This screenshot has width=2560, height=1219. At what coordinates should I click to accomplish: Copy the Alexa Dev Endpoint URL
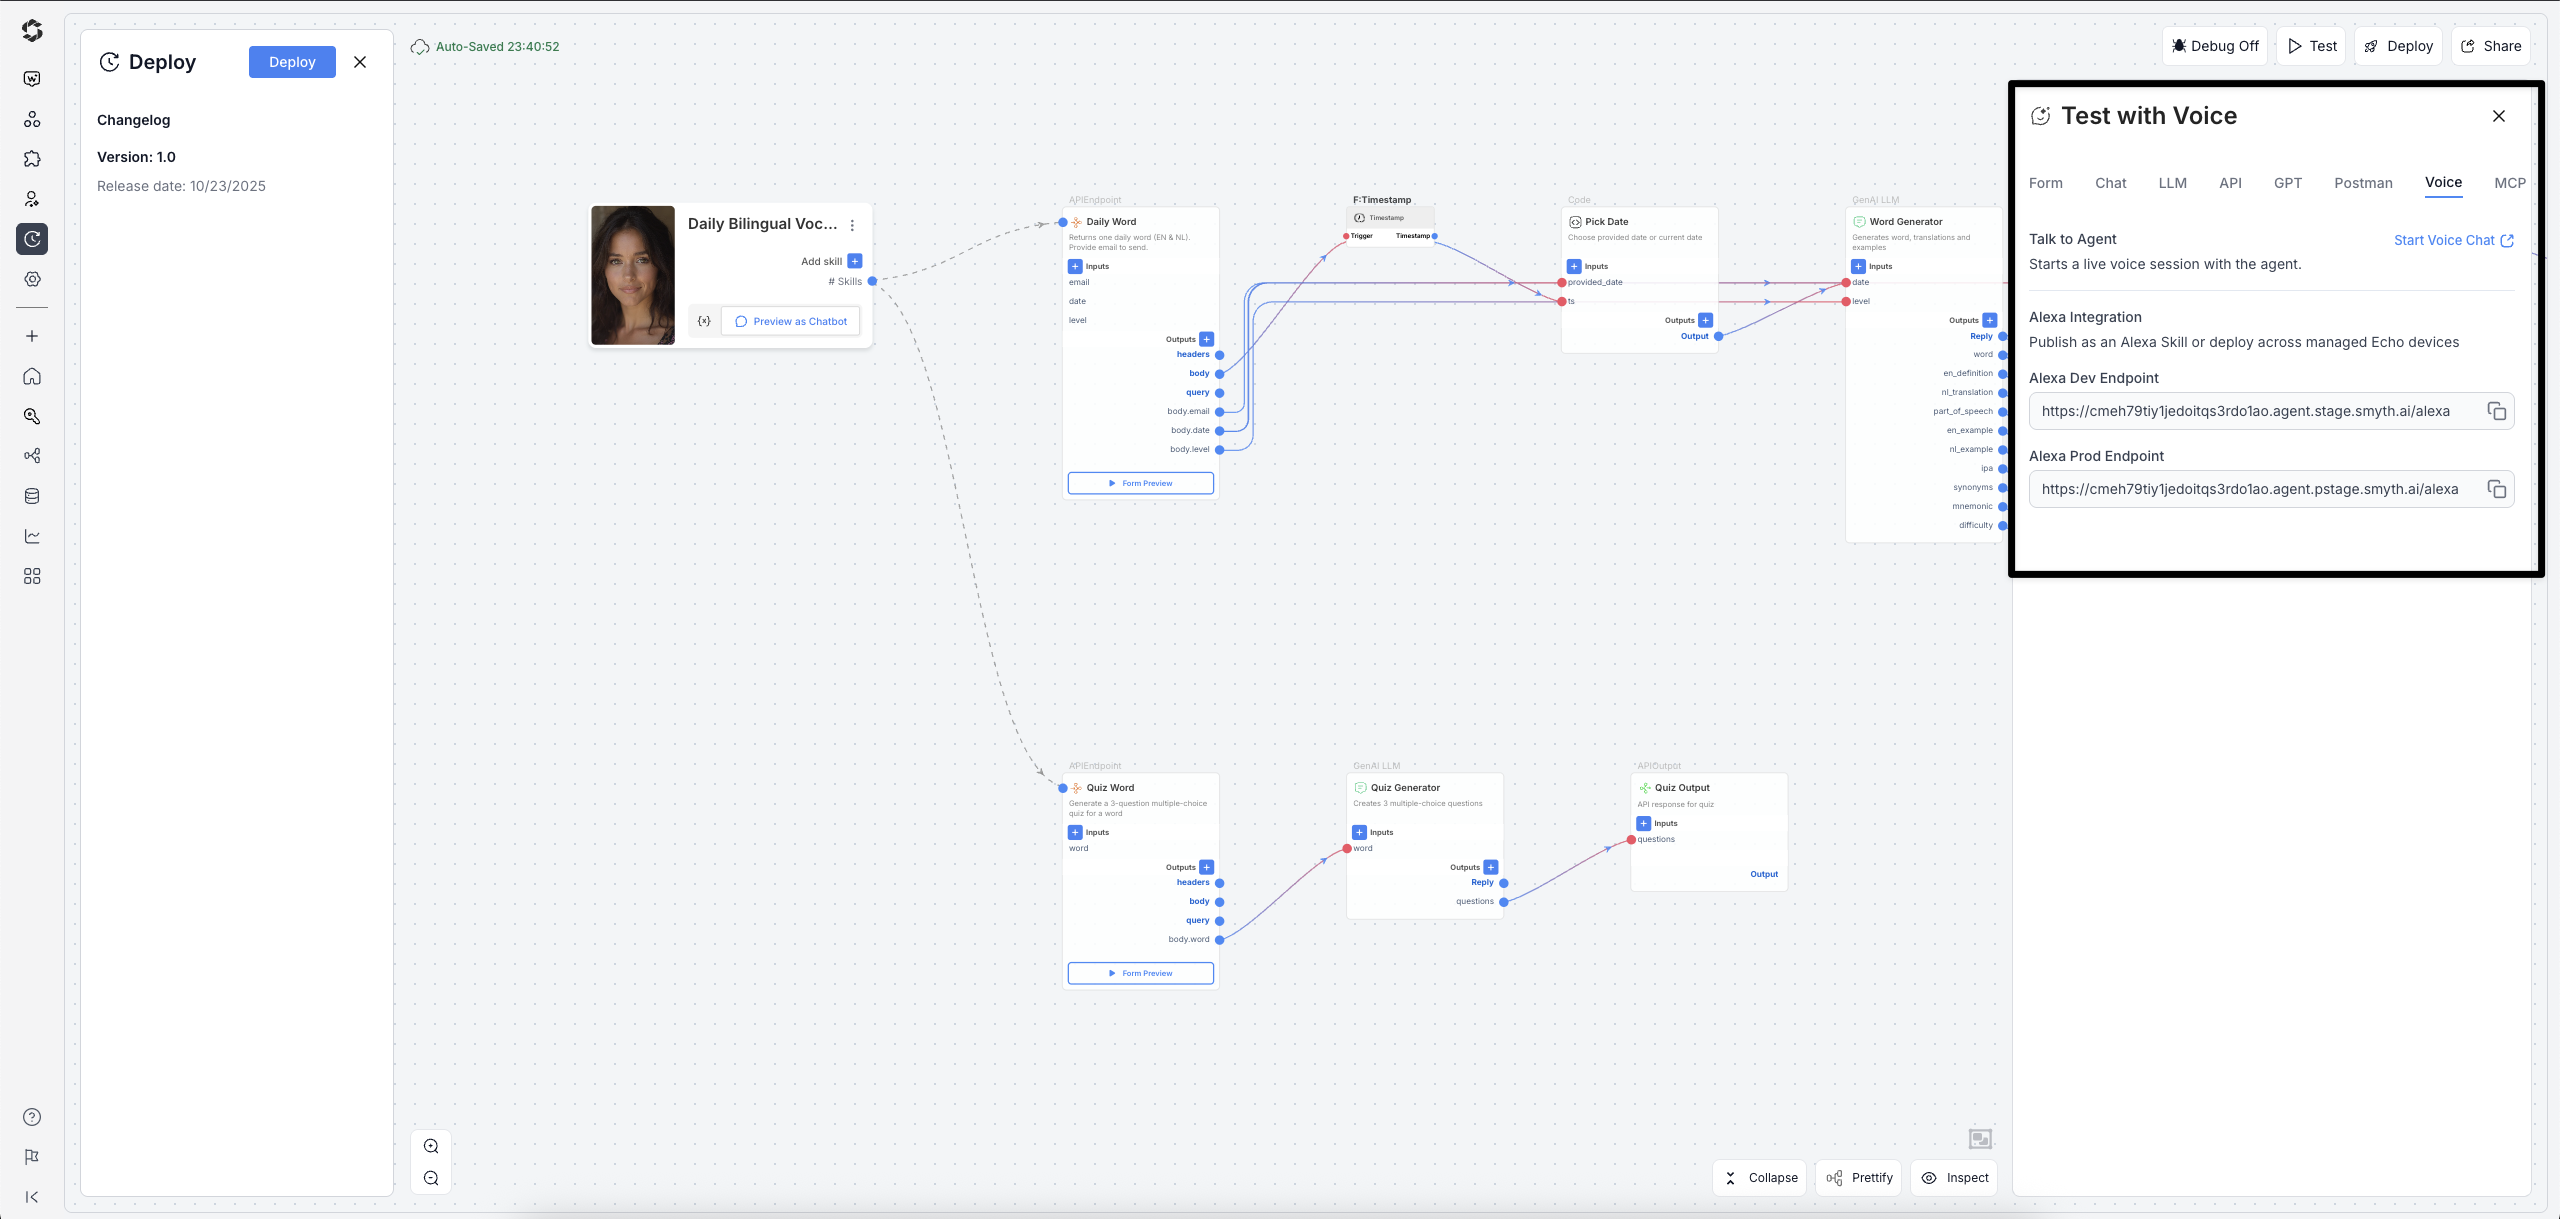[2496, 411]
